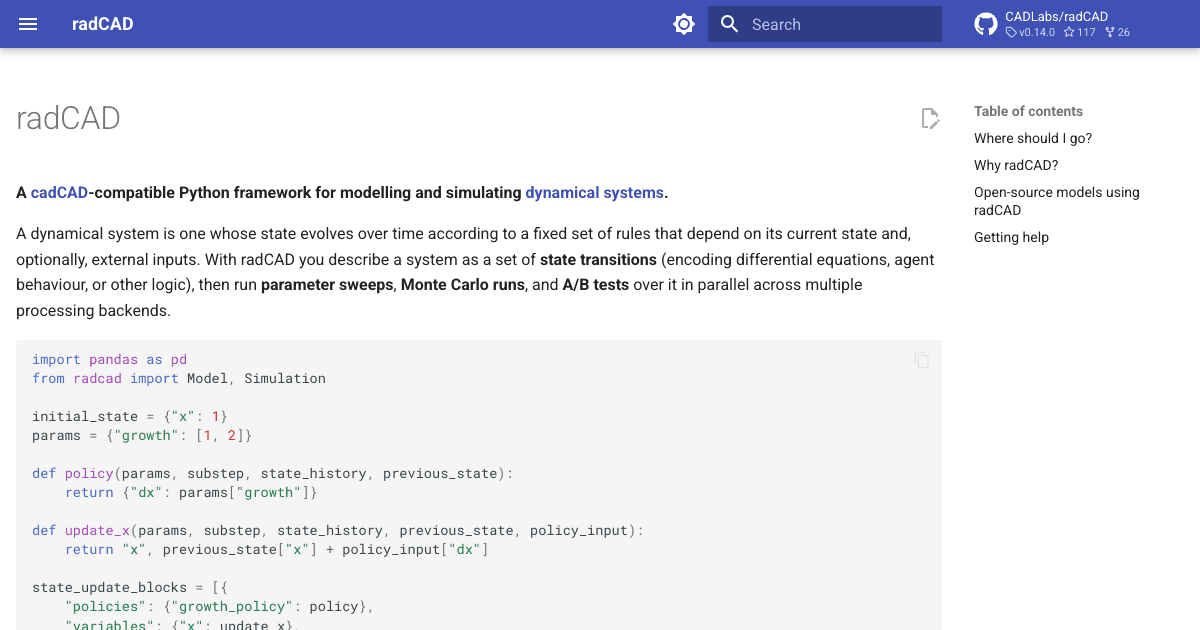Click the bold 'state transitions' text

click(x=598, y=259)
